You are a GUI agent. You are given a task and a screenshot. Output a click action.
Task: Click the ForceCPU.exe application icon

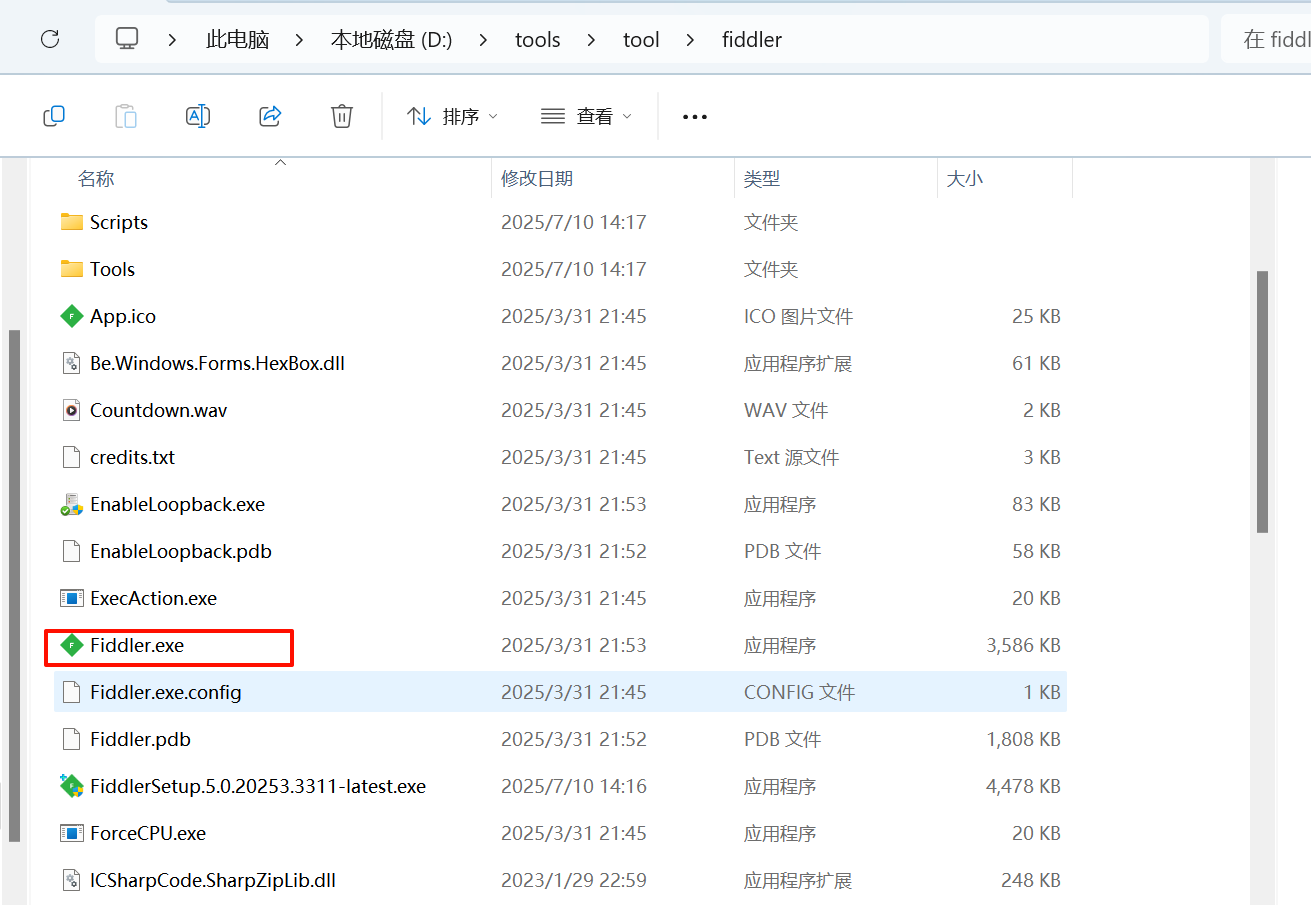71,833
